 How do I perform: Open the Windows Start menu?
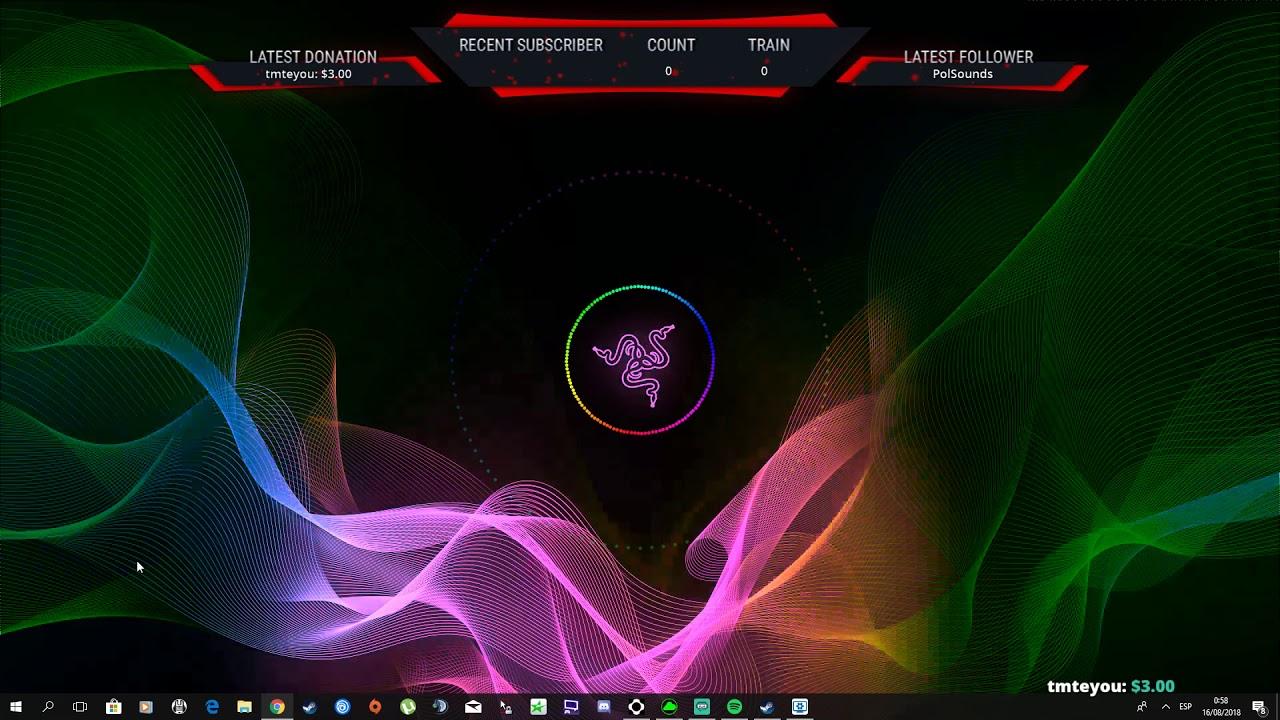tap(16, 707)
